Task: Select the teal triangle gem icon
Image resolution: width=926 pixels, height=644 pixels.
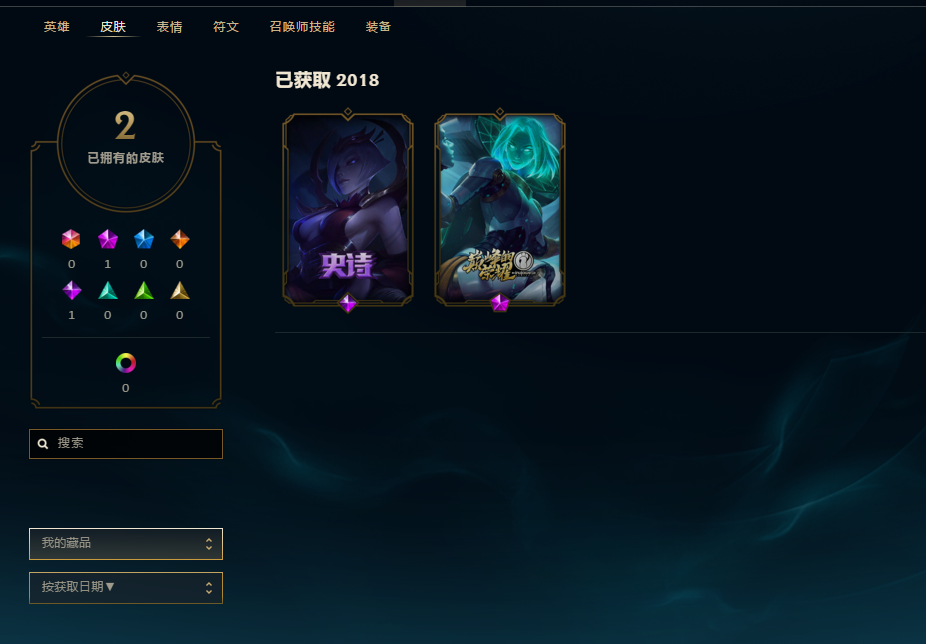Action: pos(107,290)
